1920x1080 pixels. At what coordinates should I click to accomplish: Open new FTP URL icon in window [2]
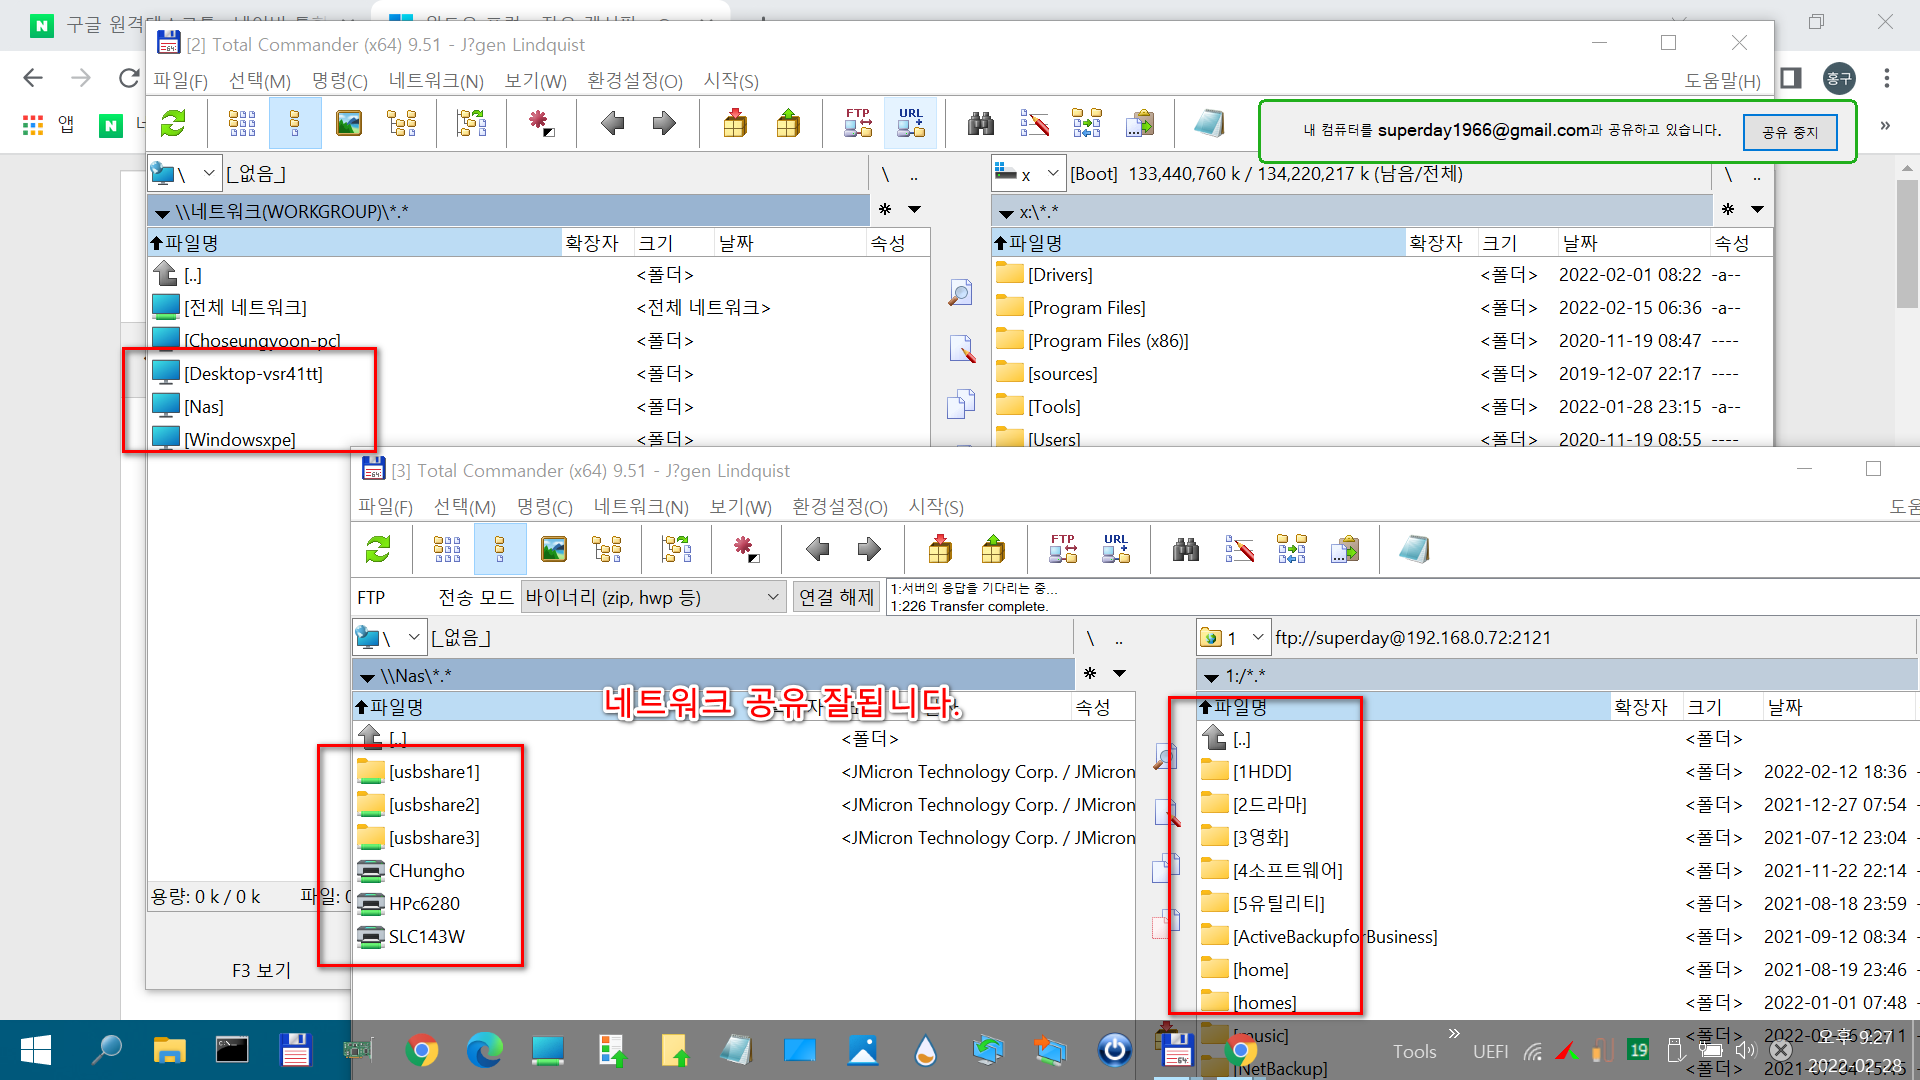click(x=911, y=124)
